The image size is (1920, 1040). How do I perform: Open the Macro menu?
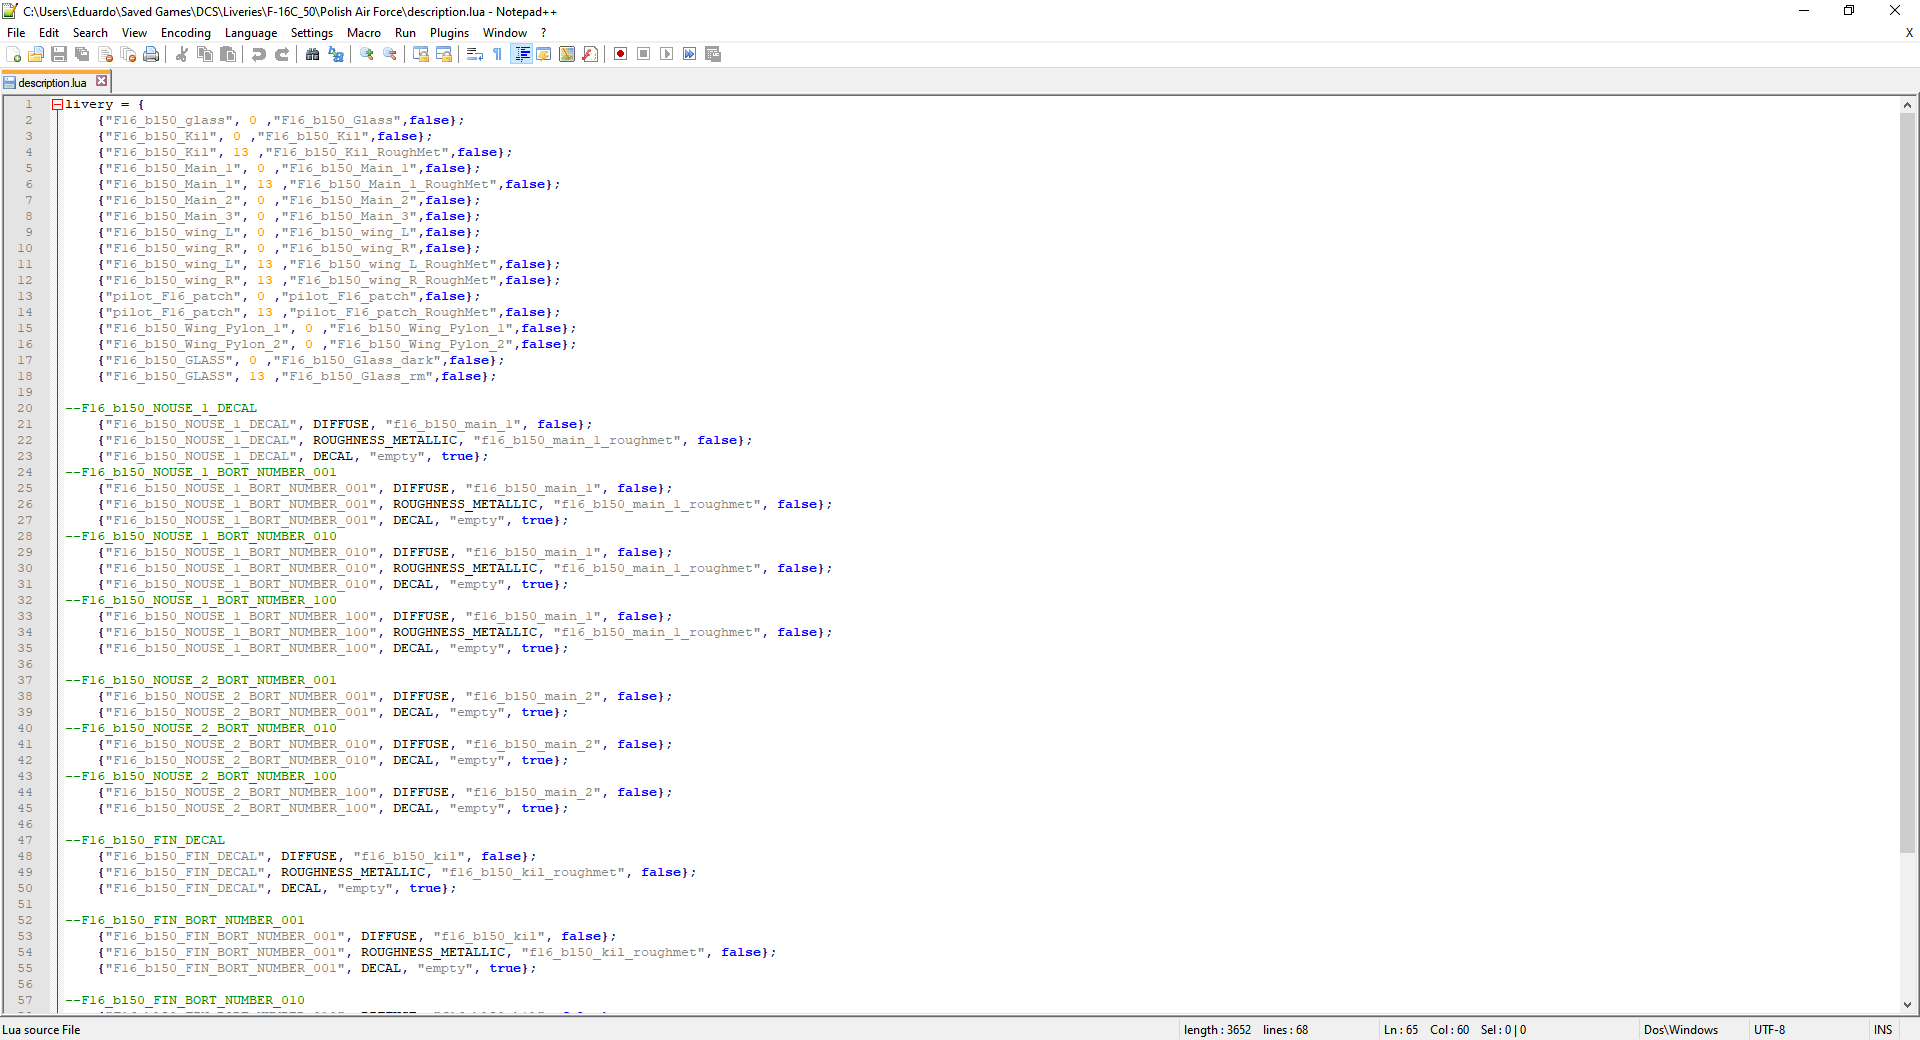[364, 33]
